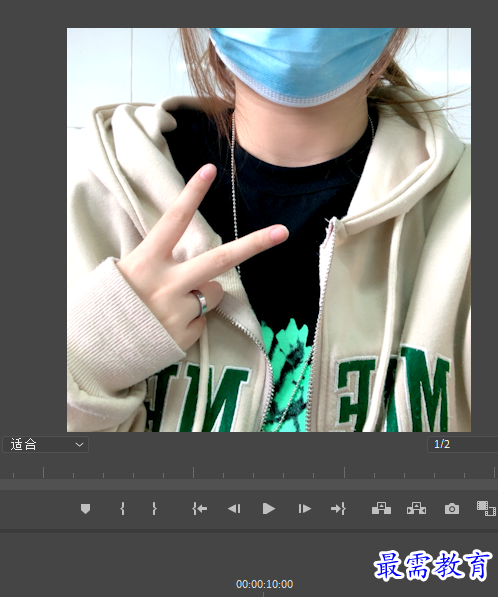The width and height of the screenshot is (498, 597).
Task: Click the video preview frame
Action: (269, 230)
